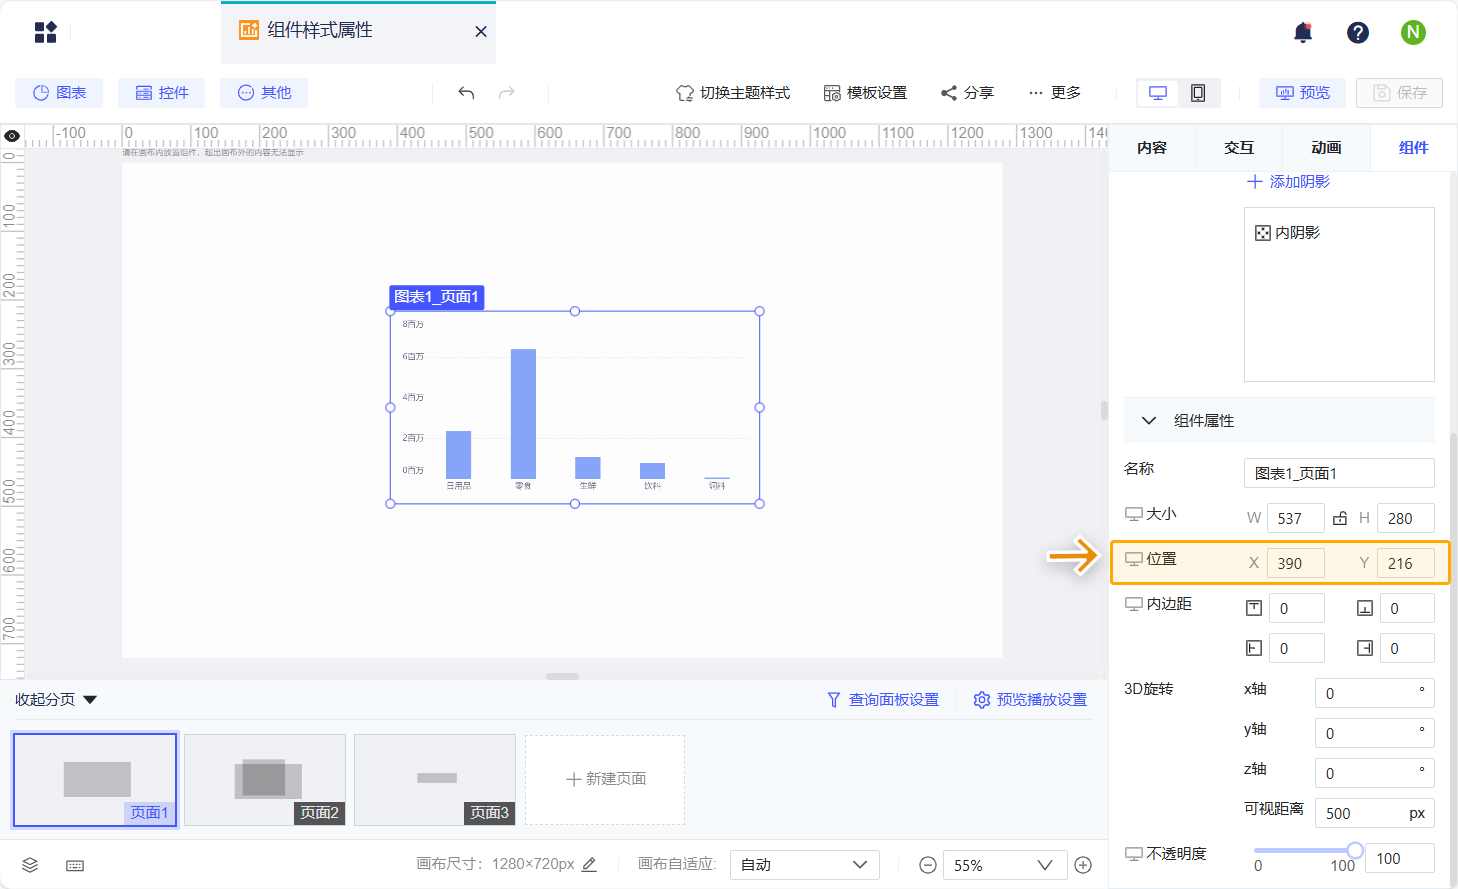Open the layers panel icon

[x=30, y=865]
